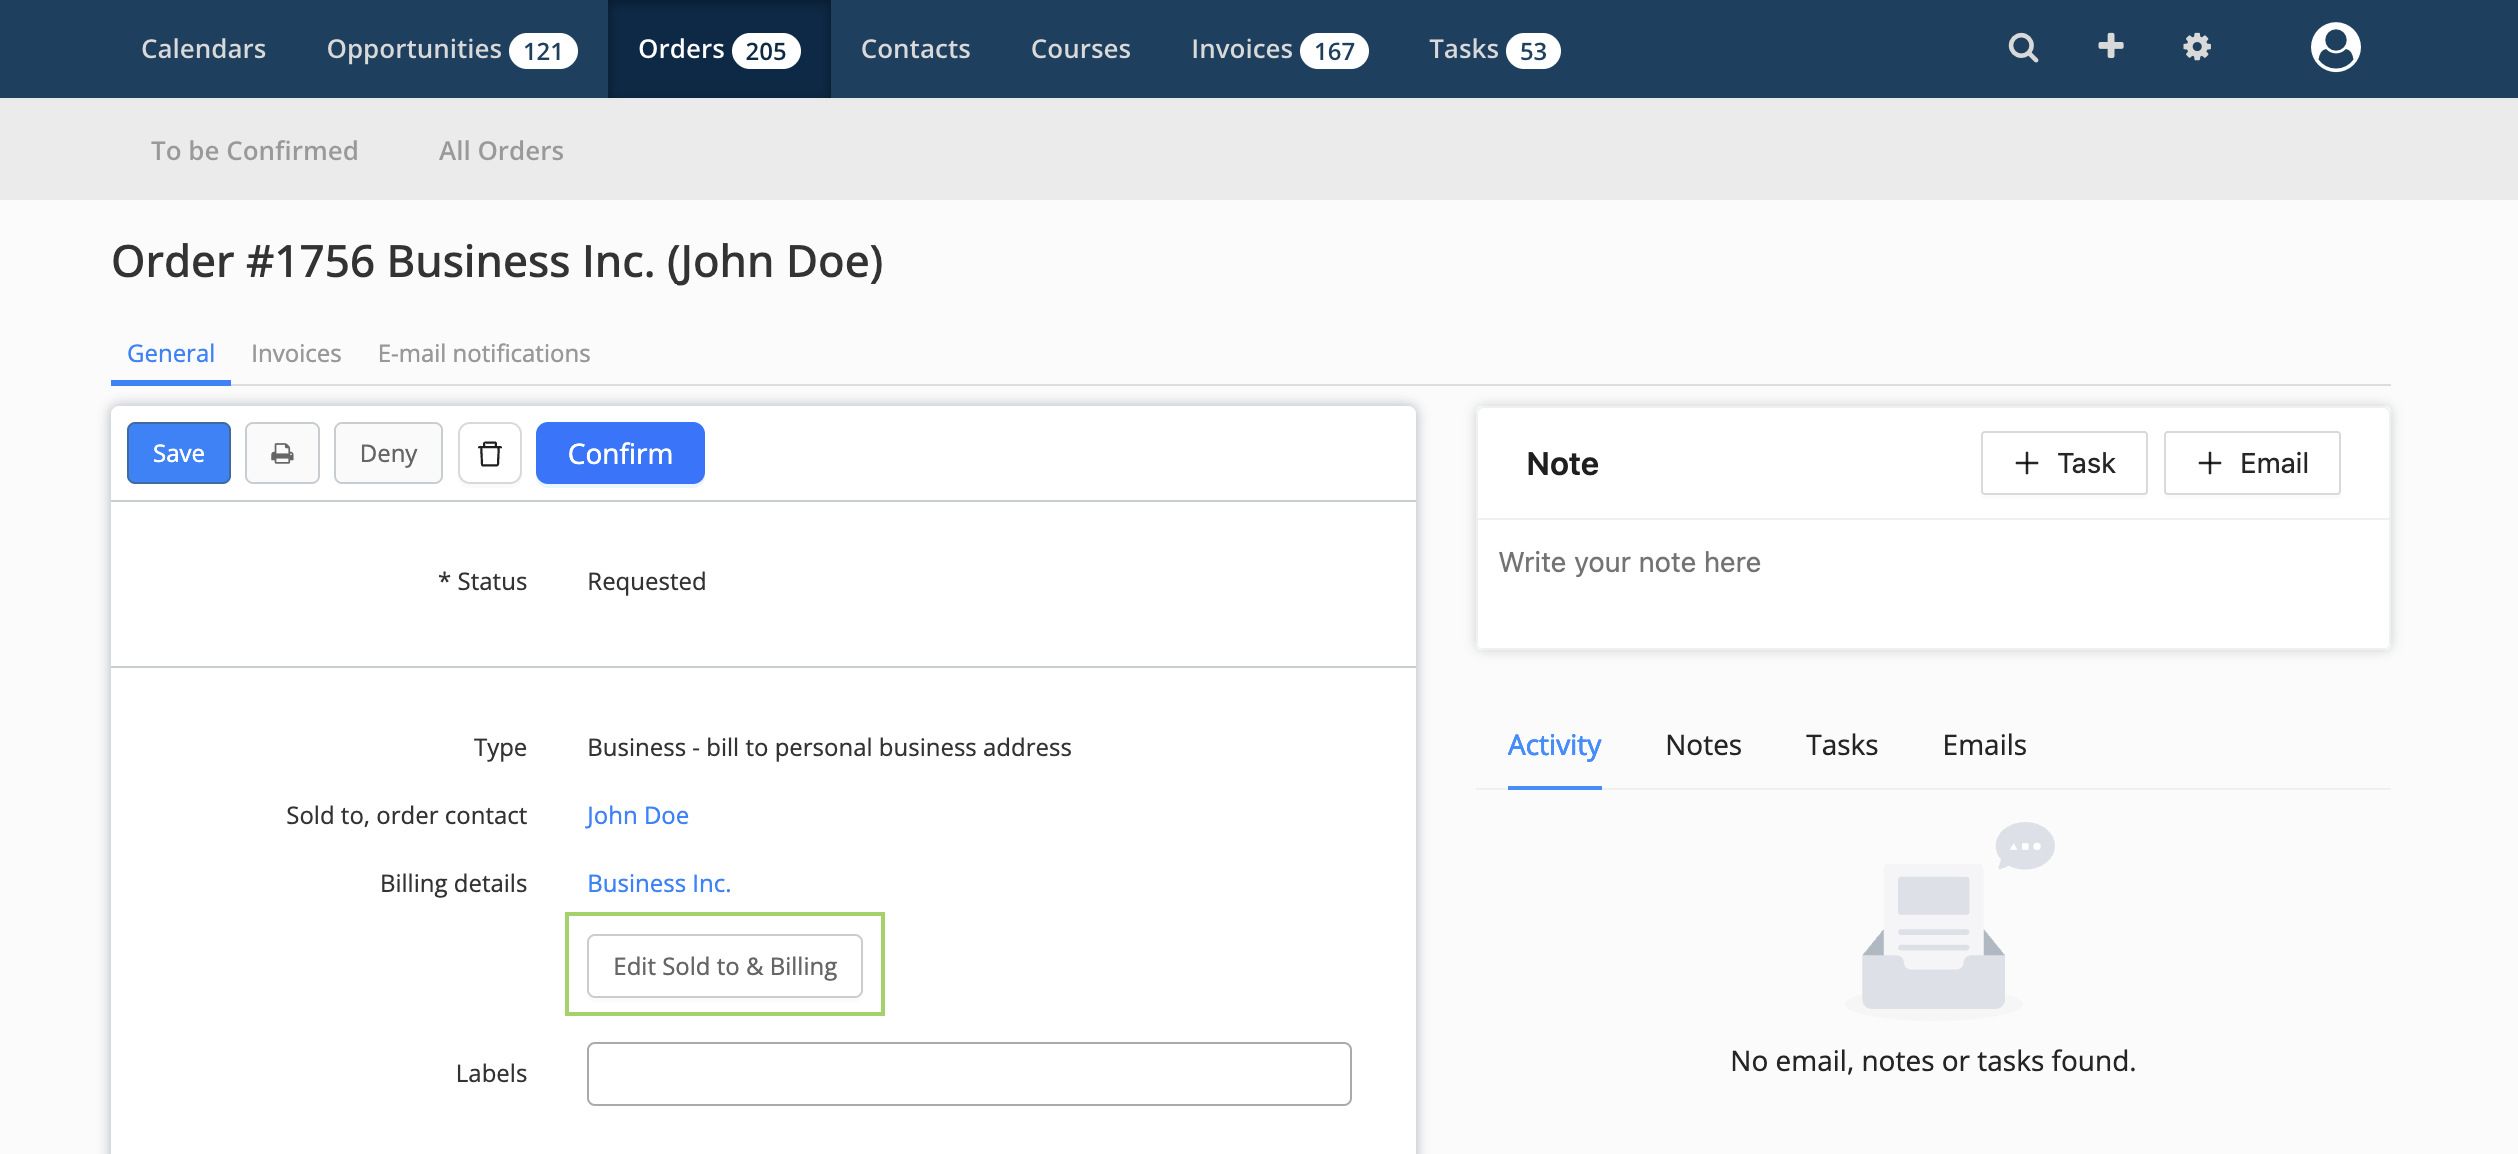Switch to Notes tab in activity panel
The image size is (2518, 1154).
[1703, 745]
